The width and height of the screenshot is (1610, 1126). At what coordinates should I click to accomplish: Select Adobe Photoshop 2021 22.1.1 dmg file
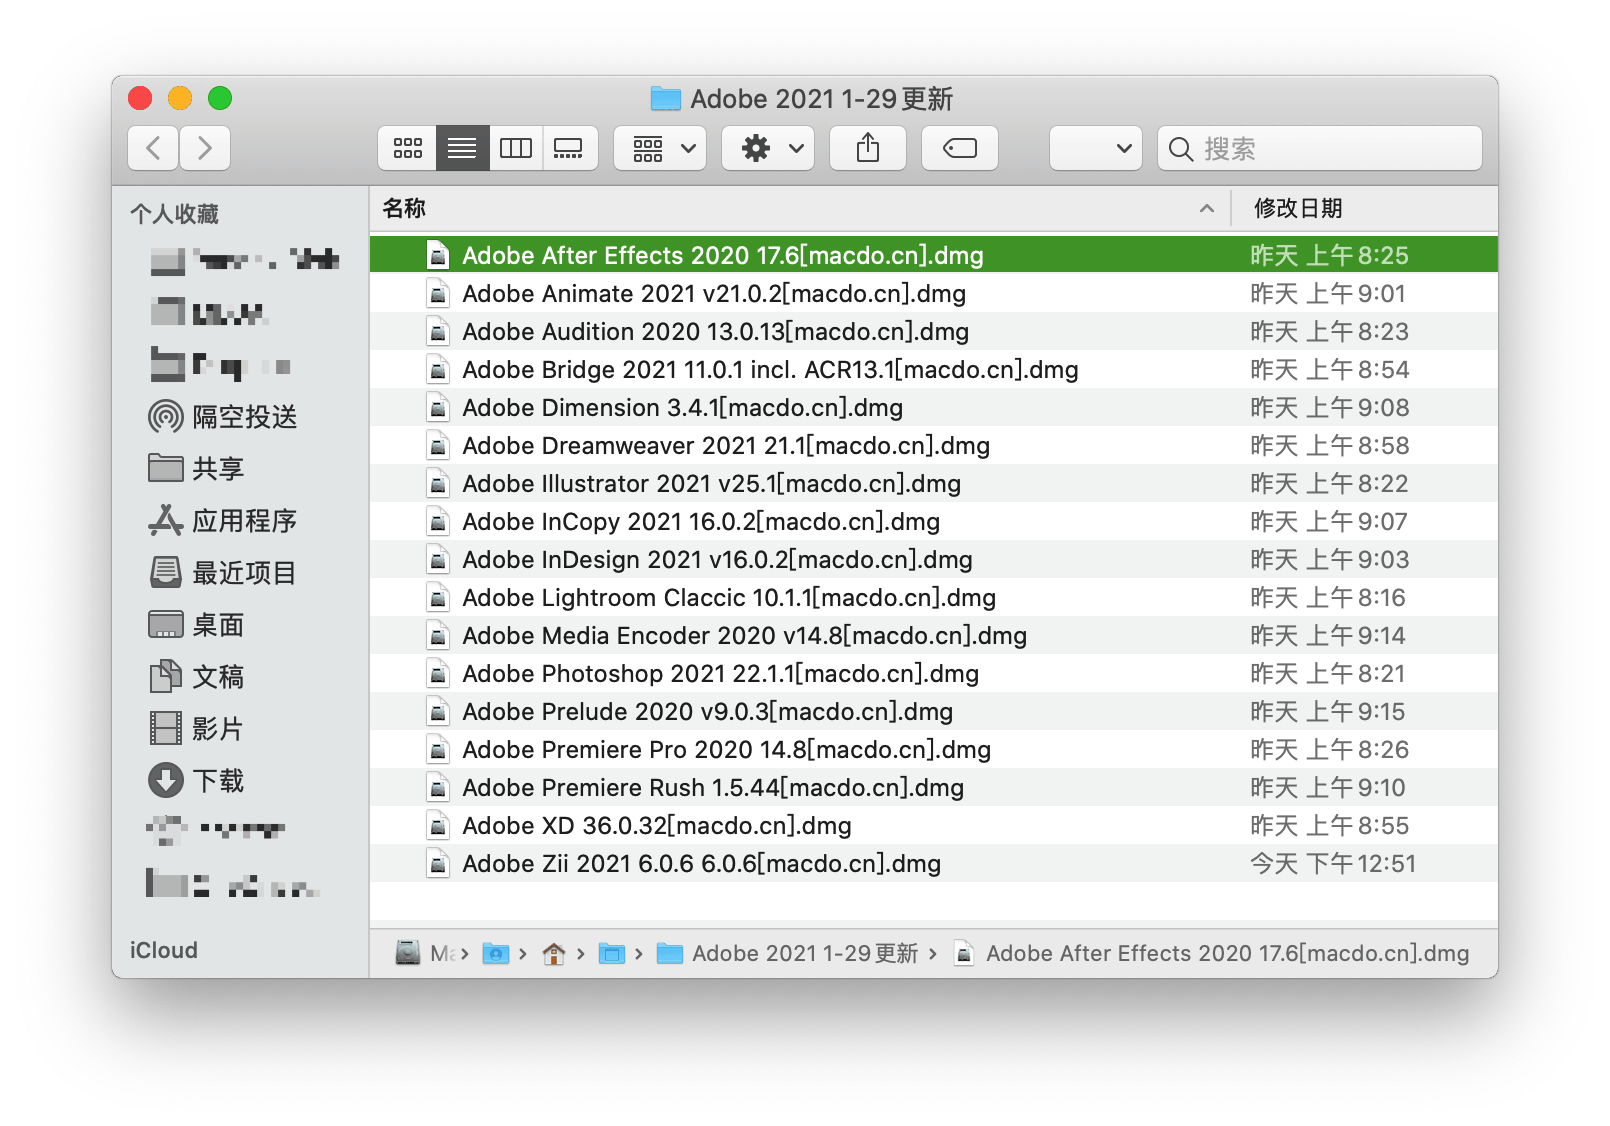tap(720, 674)
